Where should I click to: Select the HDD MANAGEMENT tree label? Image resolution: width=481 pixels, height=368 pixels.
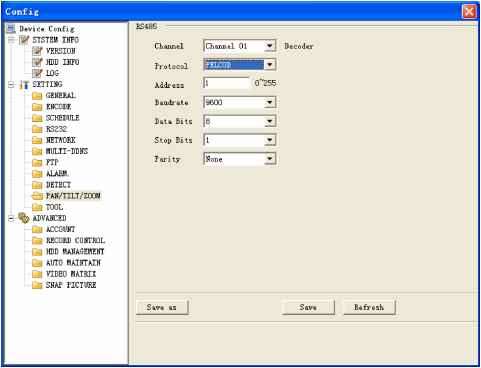pos(75,251)
